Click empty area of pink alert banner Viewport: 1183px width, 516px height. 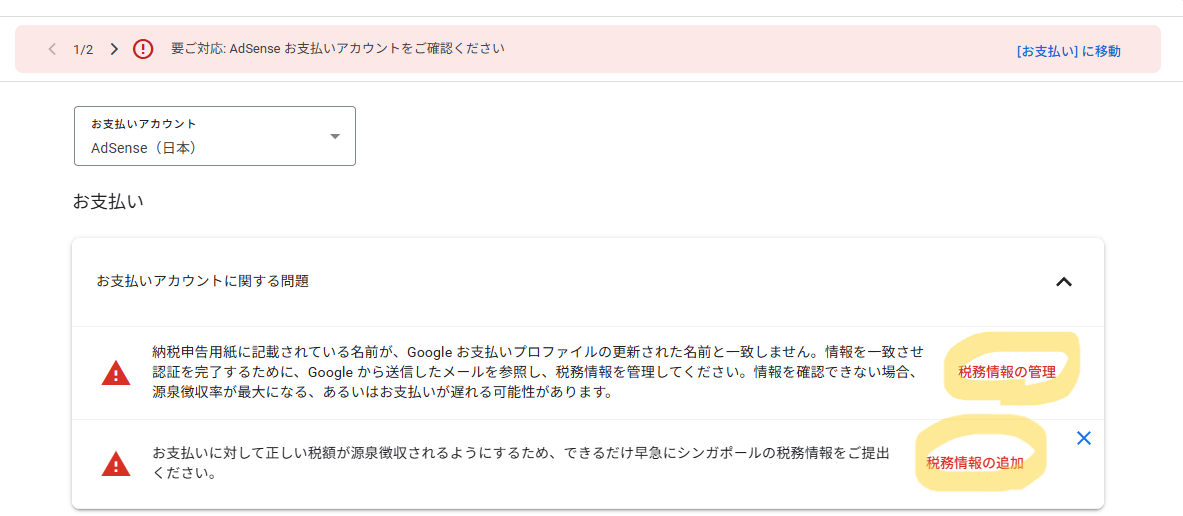[x=754, y=49]
